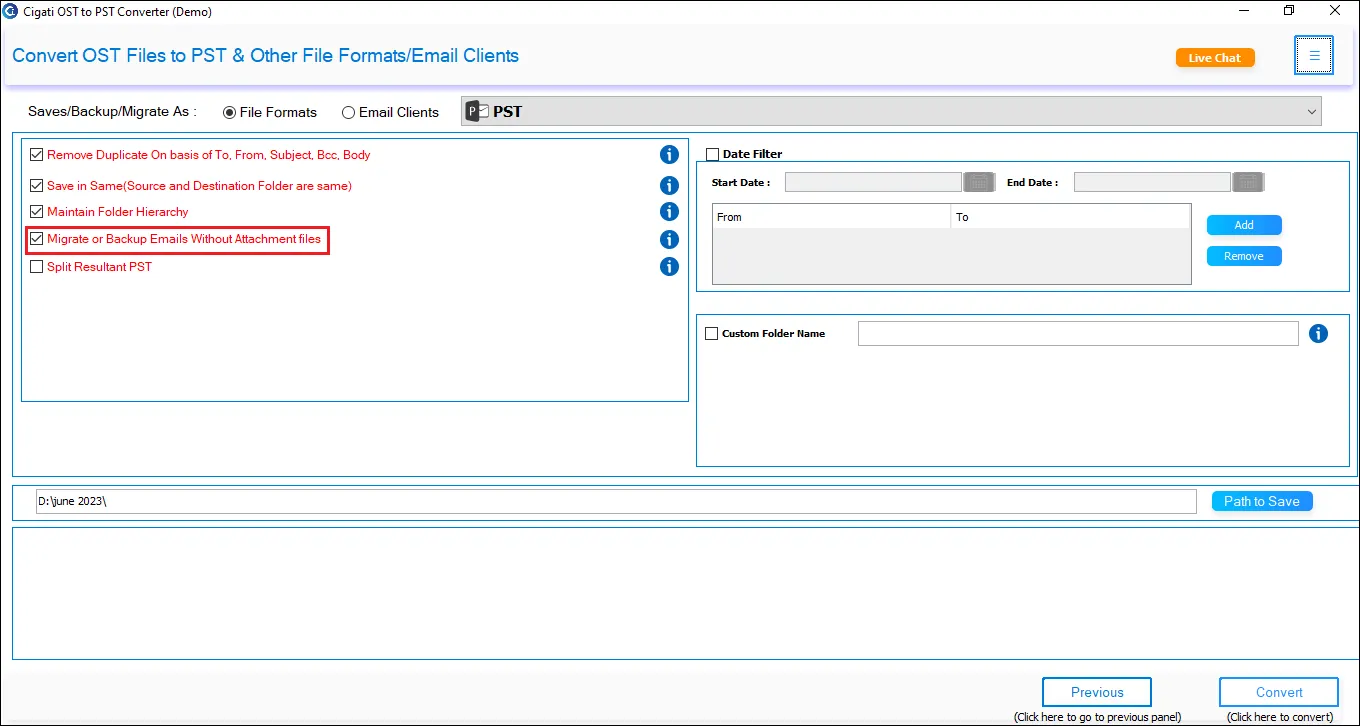Click the Cigati app logo in title bar
The image size is (1360, 726).
point(10,11)
